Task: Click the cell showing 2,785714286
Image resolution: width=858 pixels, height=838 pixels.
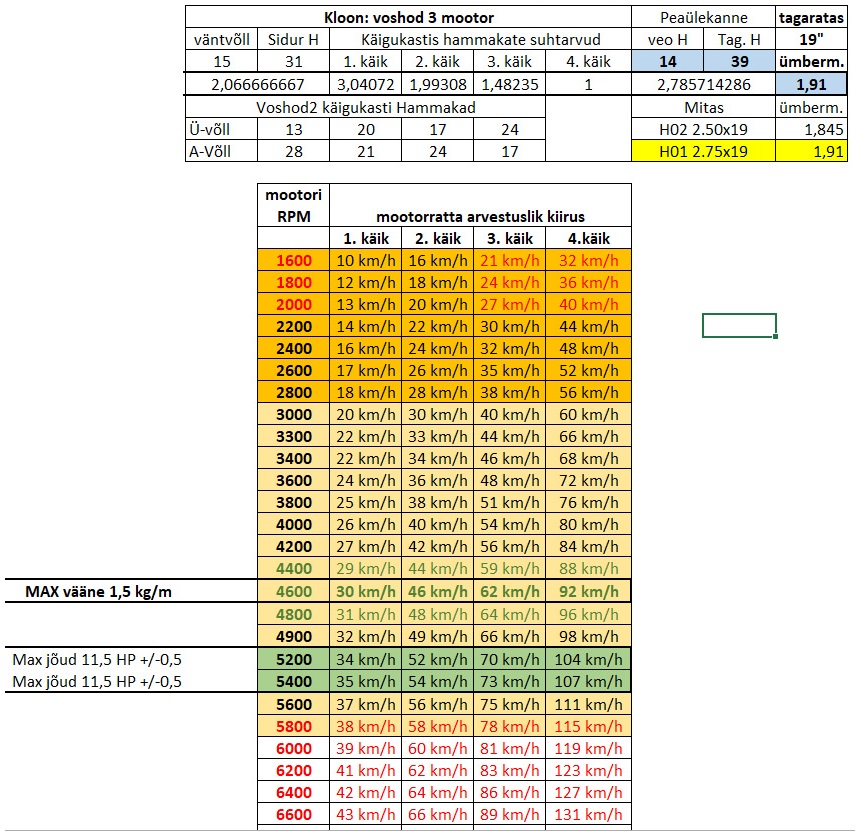Action: click(704, 84)
